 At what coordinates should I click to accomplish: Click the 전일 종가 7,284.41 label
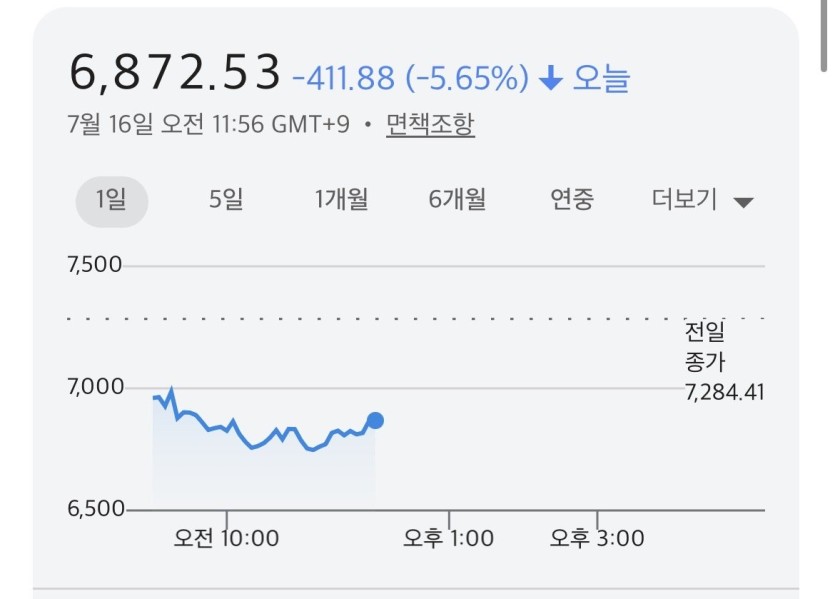[x=724, y=362]
